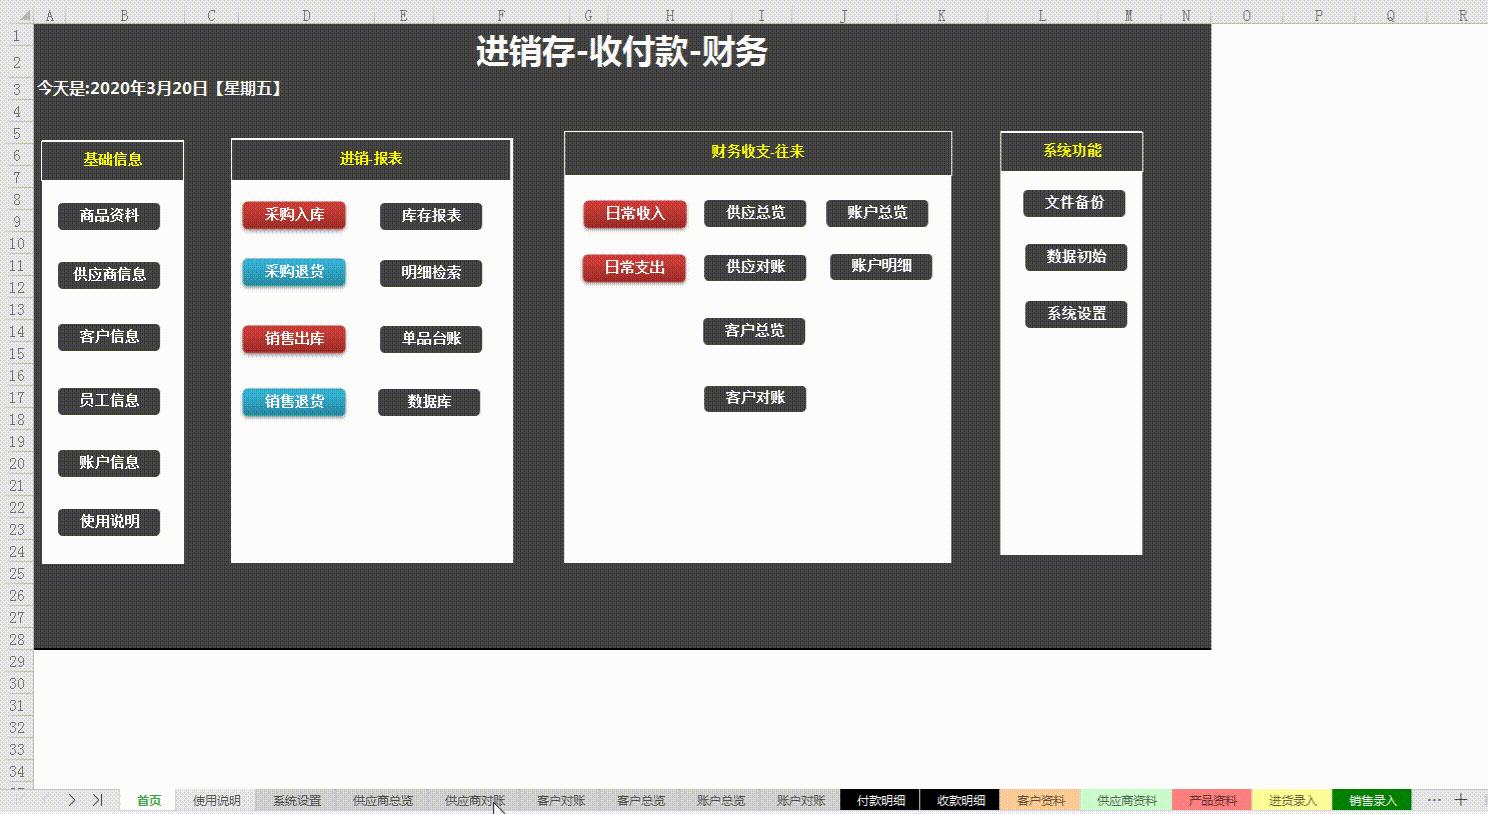The image size is (1488, 814).
Task: Launch 文件备份 in 系统功能 panel
Action: pos(1074,203)
